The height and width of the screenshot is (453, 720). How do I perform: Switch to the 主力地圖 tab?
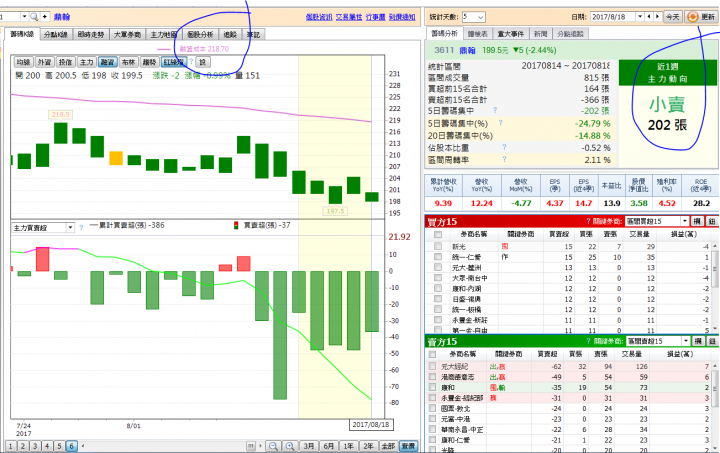(x=163, y=34)
